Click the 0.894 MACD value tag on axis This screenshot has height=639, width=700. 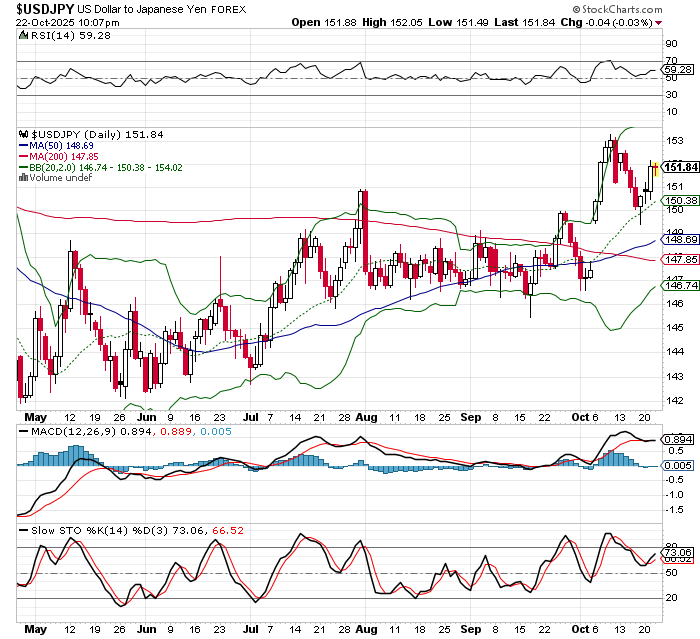point(678,439)
